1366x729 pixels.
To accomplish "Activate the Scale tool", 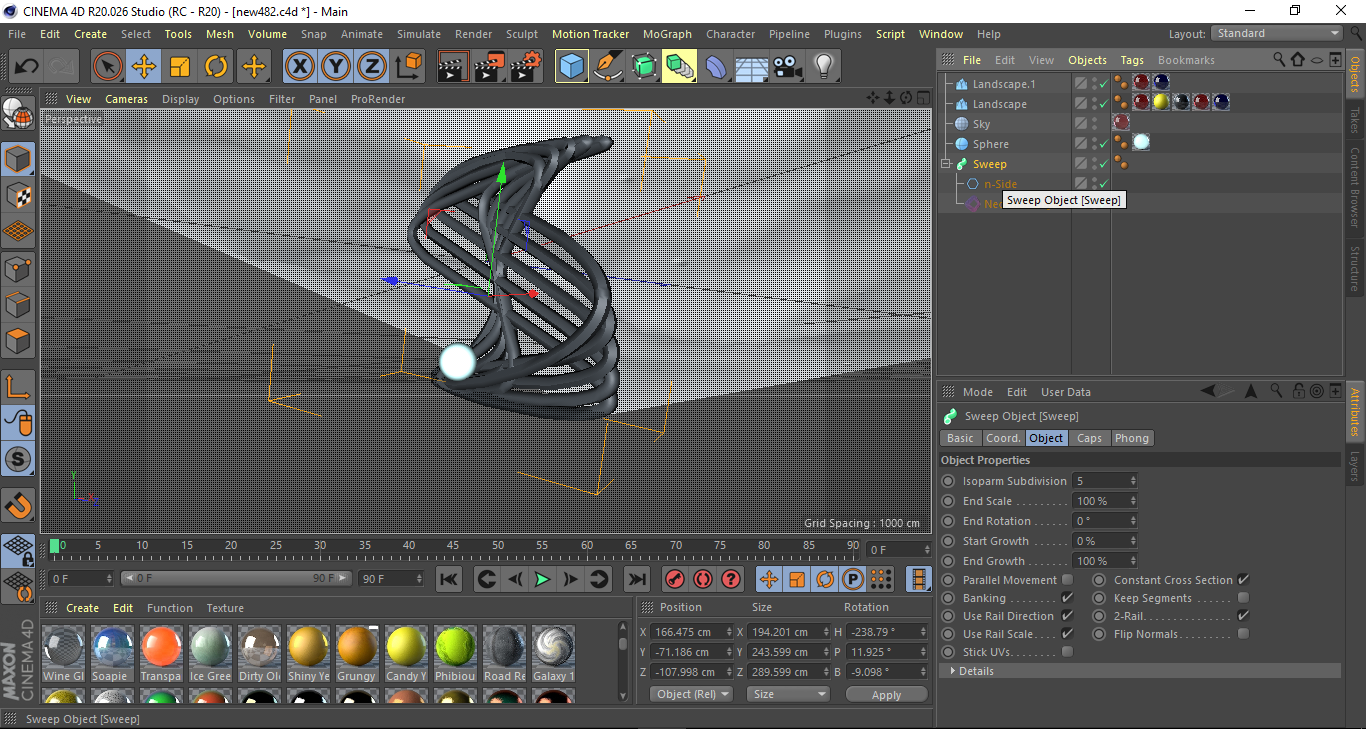I will tap(180, 67).
